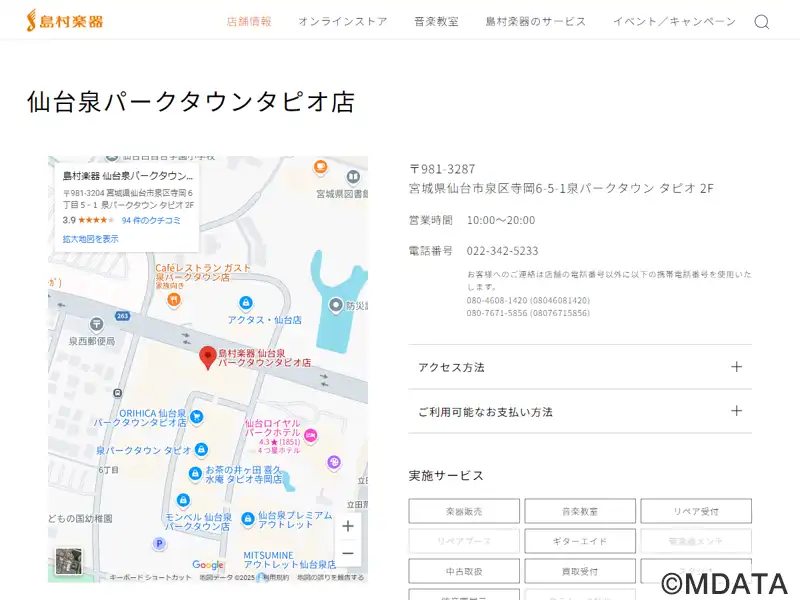Screen dimensions: 800x600
Task: Click the greyed リペアブース service button
Action: [x=464, y=541]
